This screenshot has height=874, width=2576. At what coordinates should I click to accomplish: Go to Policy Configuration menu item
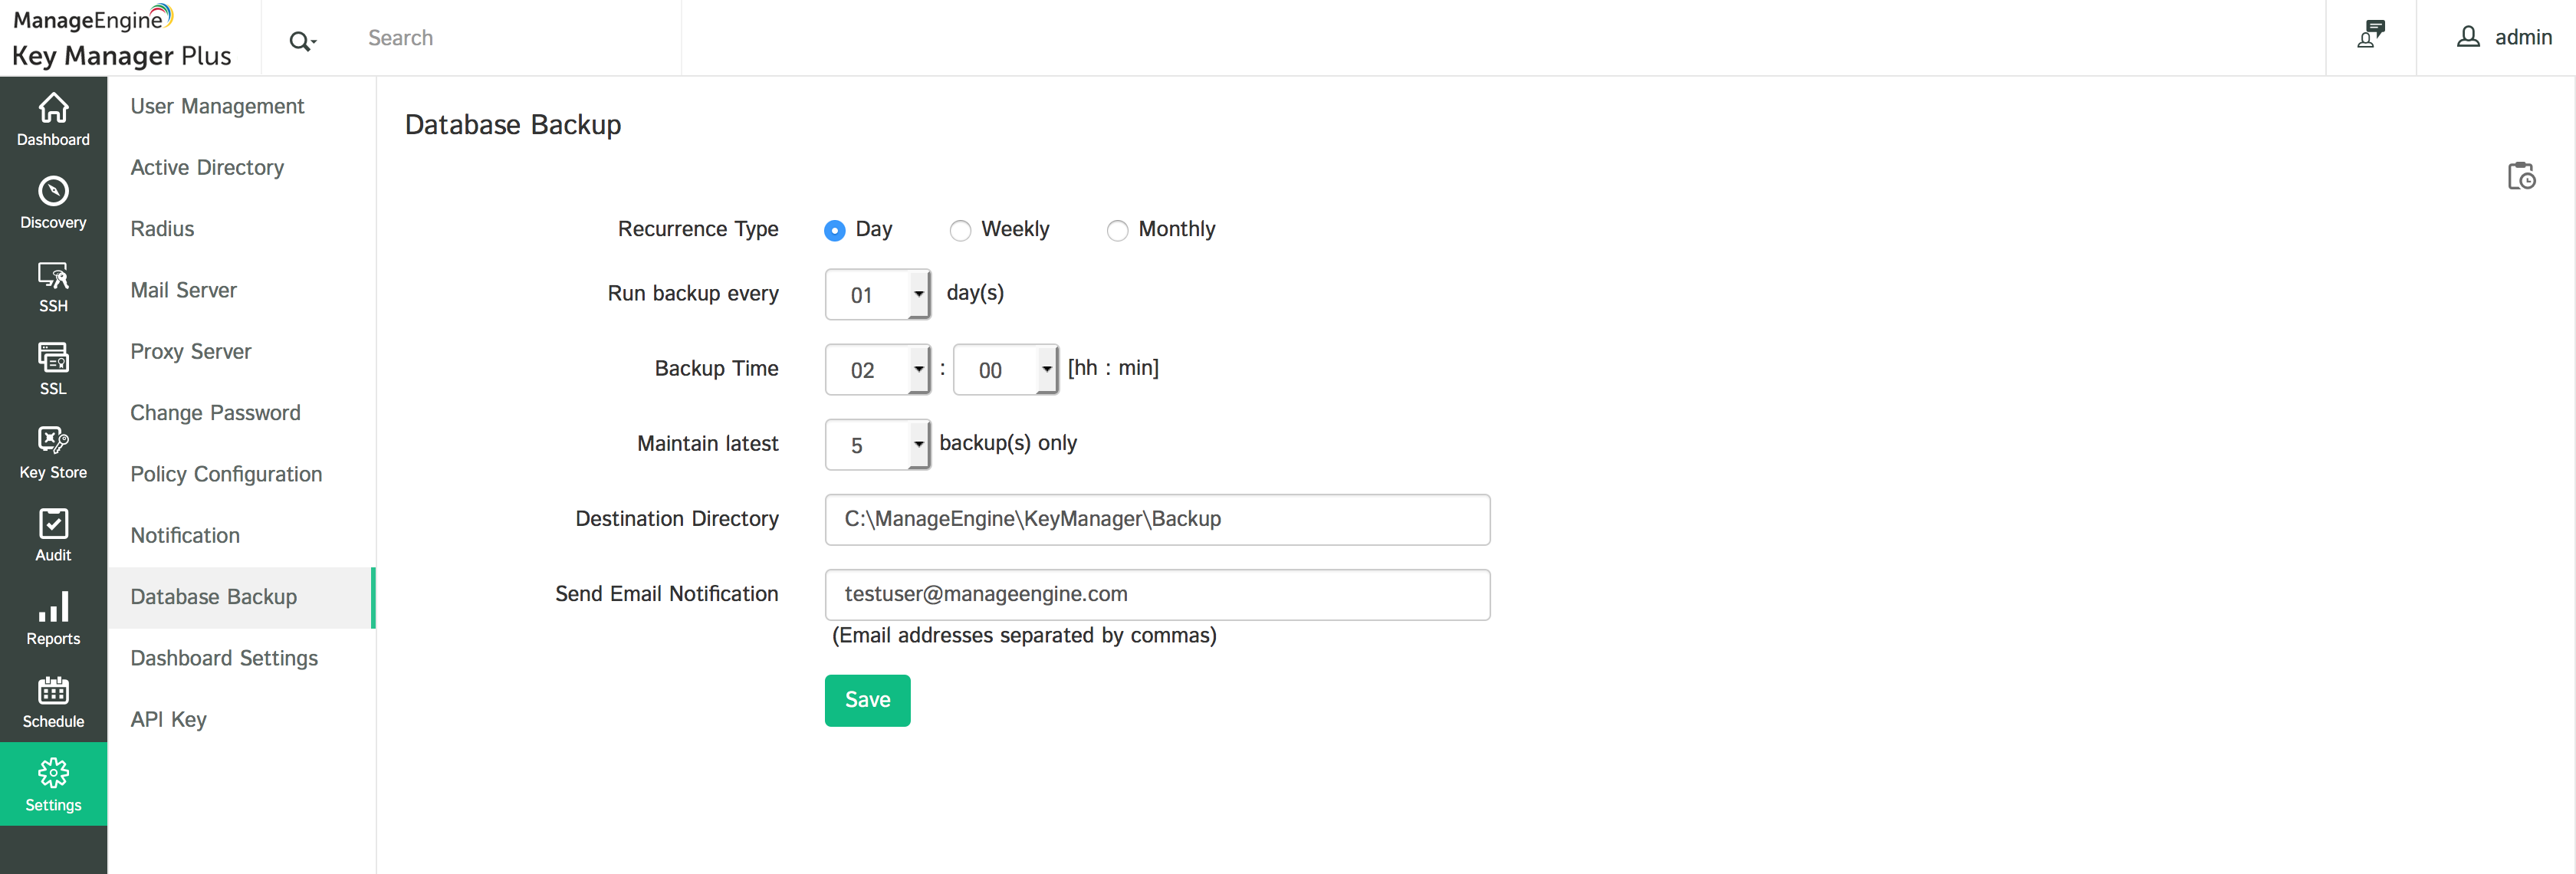click(x=226, y=474)
